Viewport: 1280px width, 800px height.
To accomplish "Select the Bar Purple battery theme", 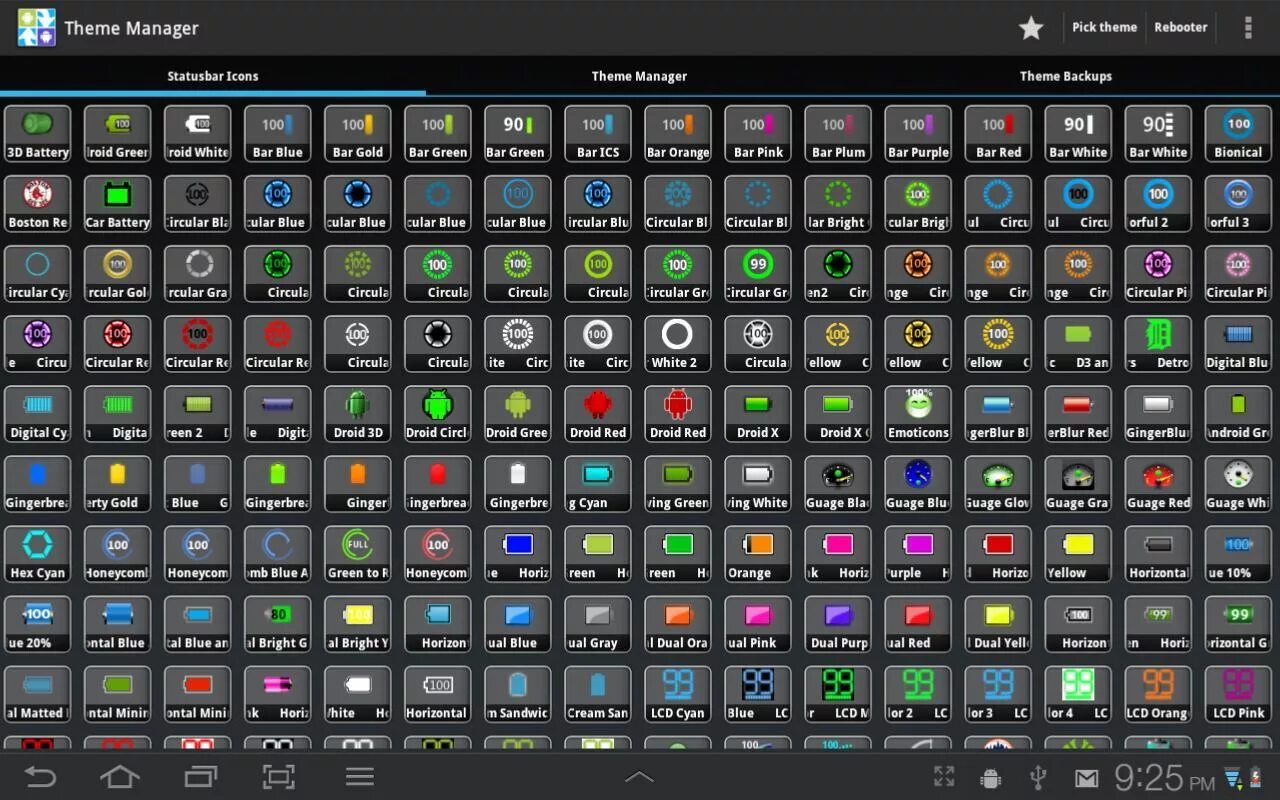I will (918, 134).
